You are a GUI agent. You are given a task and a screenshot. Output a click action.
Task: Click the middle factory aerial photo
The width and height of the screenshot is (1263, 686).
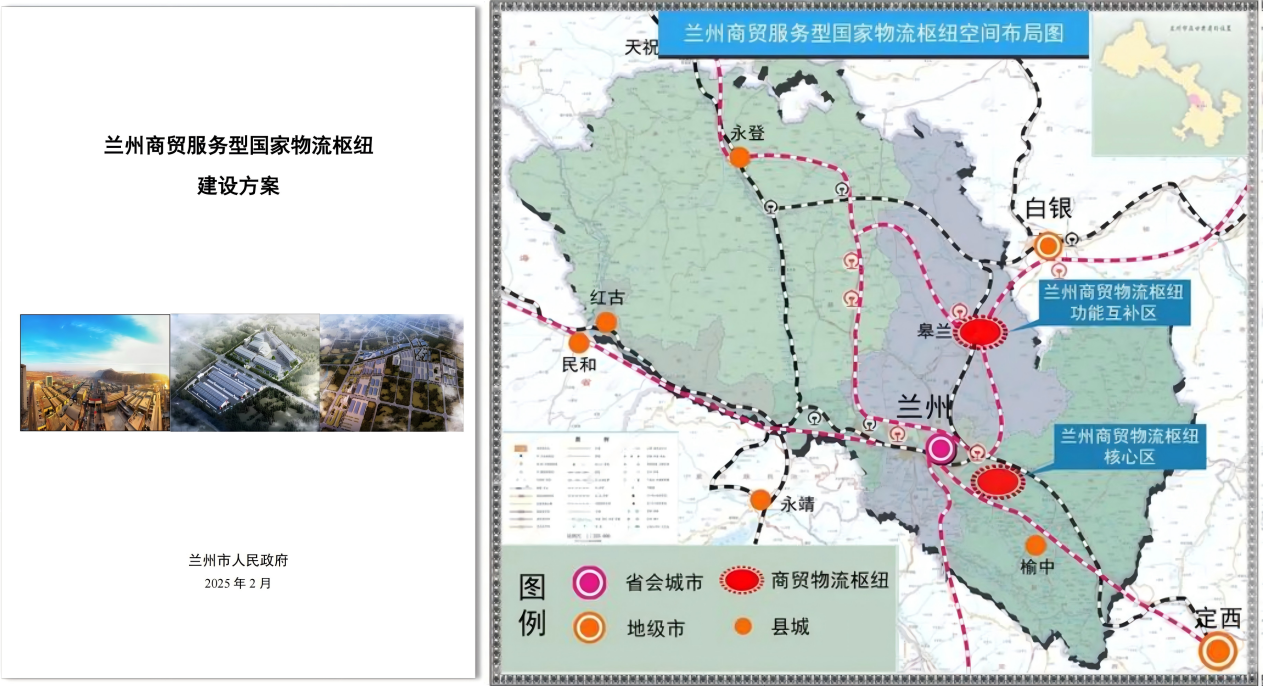coord(243,373)
